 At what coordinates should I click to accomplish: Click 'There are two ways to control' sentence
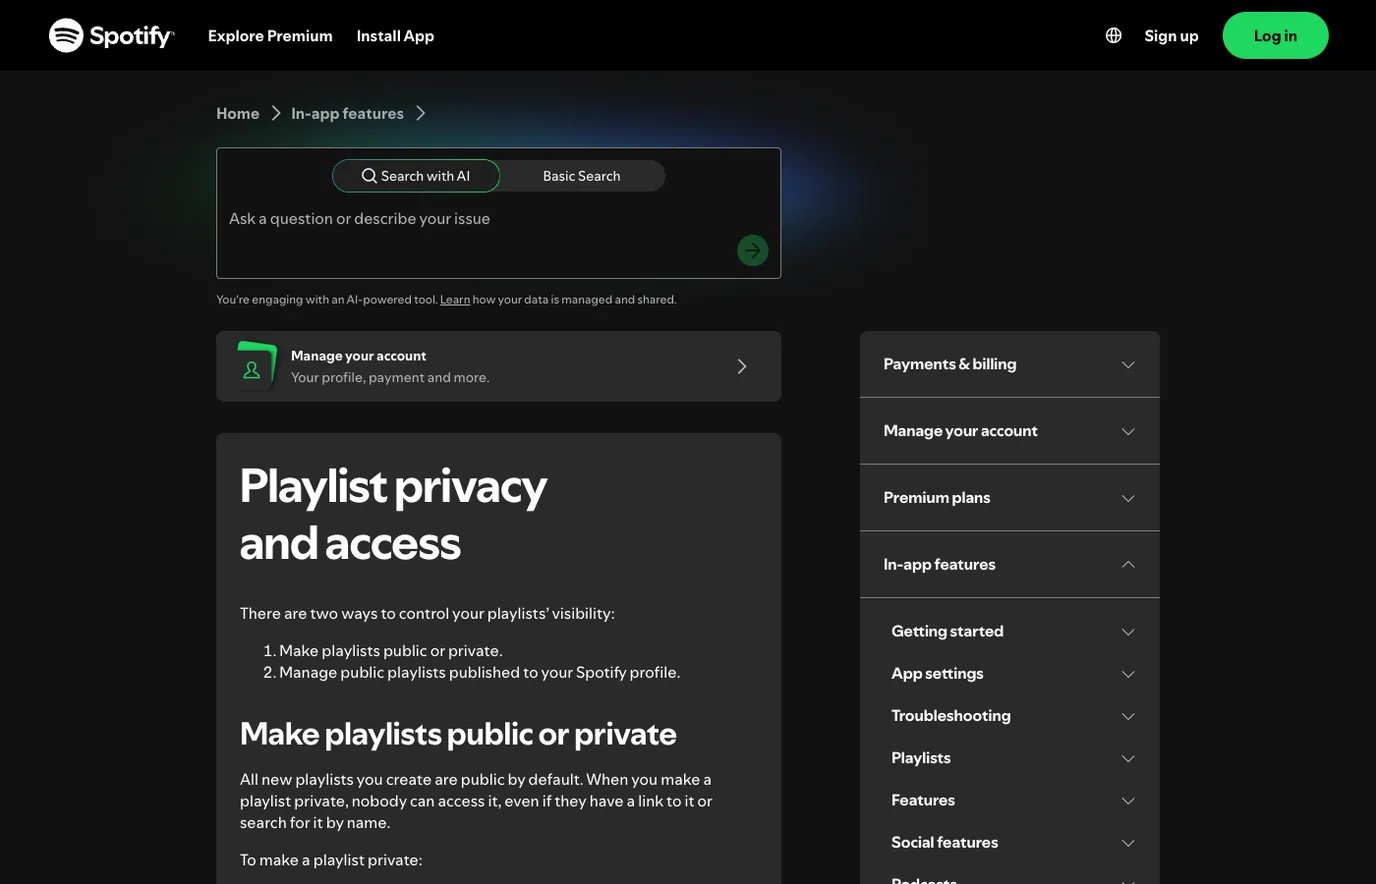[427, 613]
